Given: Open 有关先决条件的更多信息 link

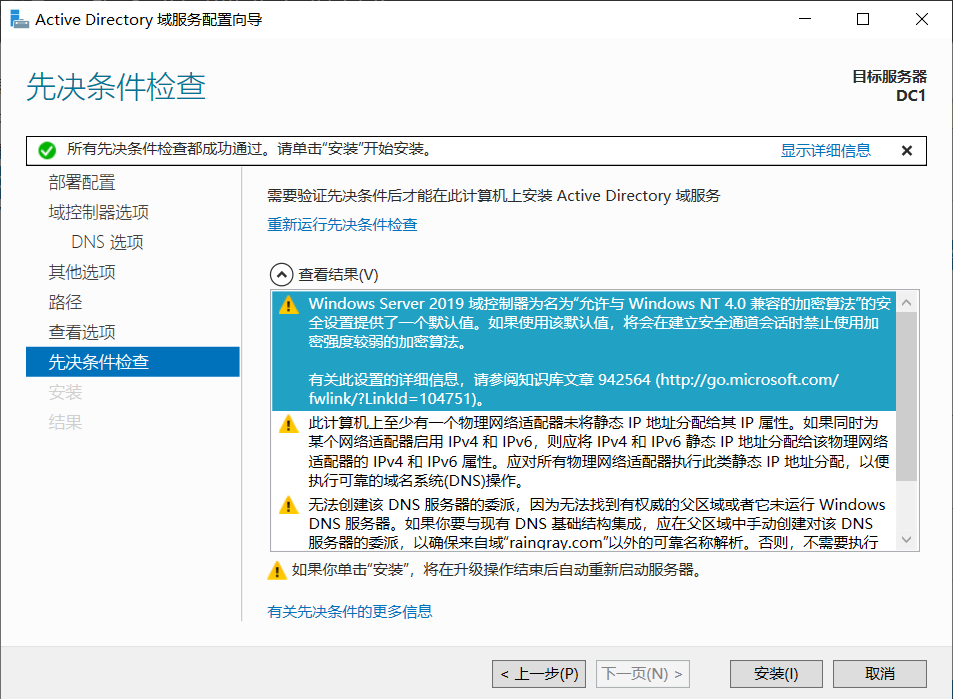Looking at the screenshot, I should pyautogui.click(x=349, y=611).
